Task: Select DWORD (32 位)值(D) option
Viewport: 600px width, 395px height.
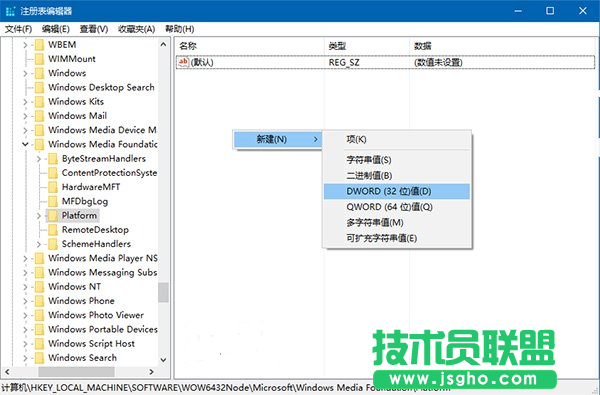Action: point(397,191)
